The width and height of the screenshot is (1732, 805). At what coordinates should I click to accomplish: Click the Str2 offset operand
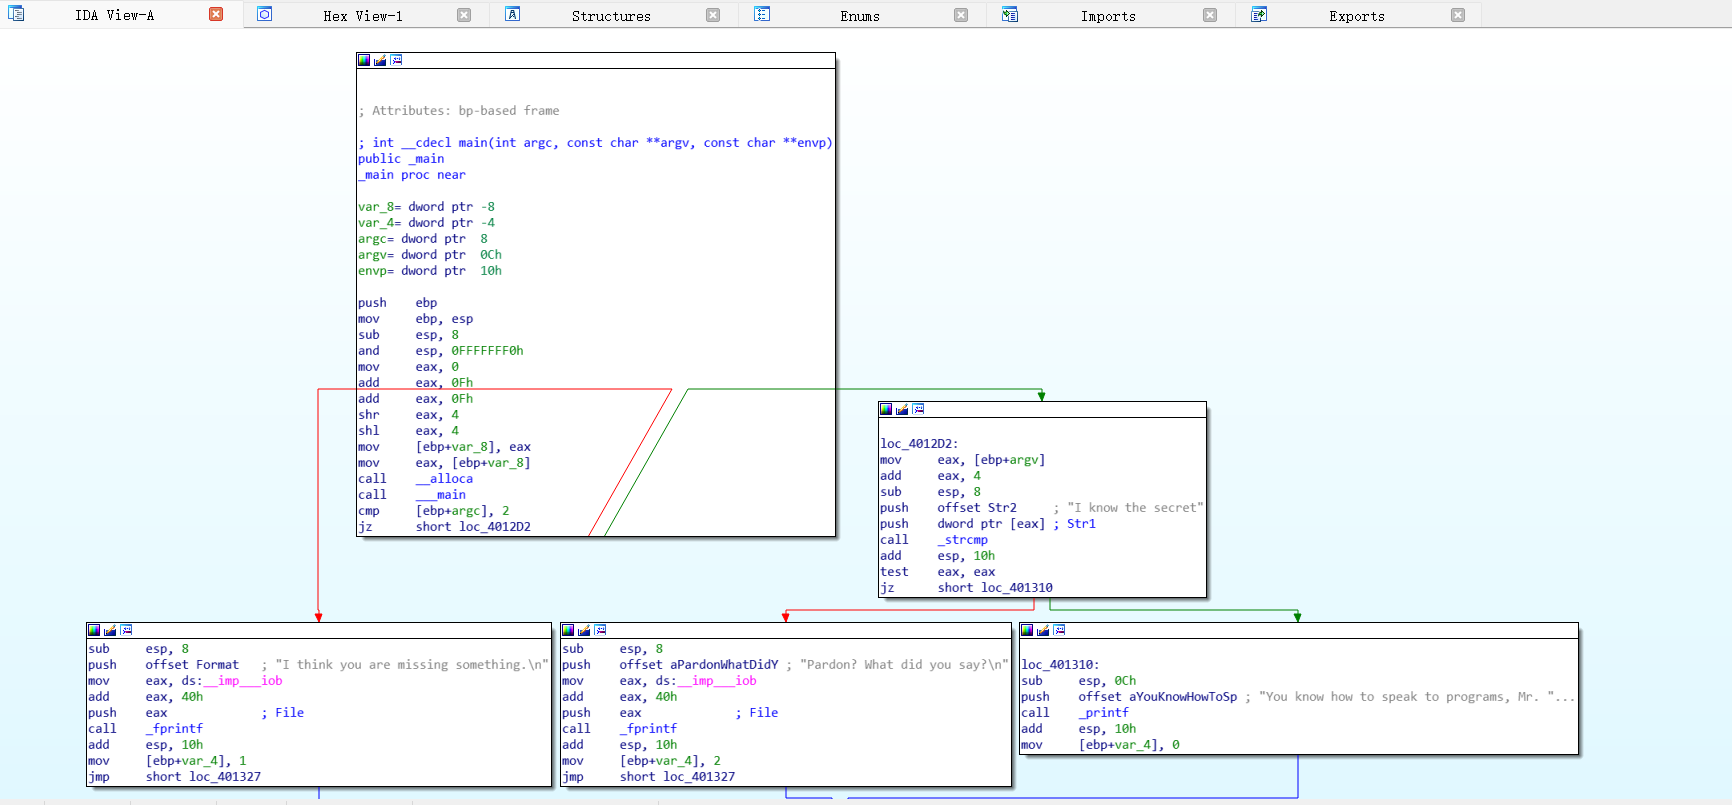(x=1001, y=508)
